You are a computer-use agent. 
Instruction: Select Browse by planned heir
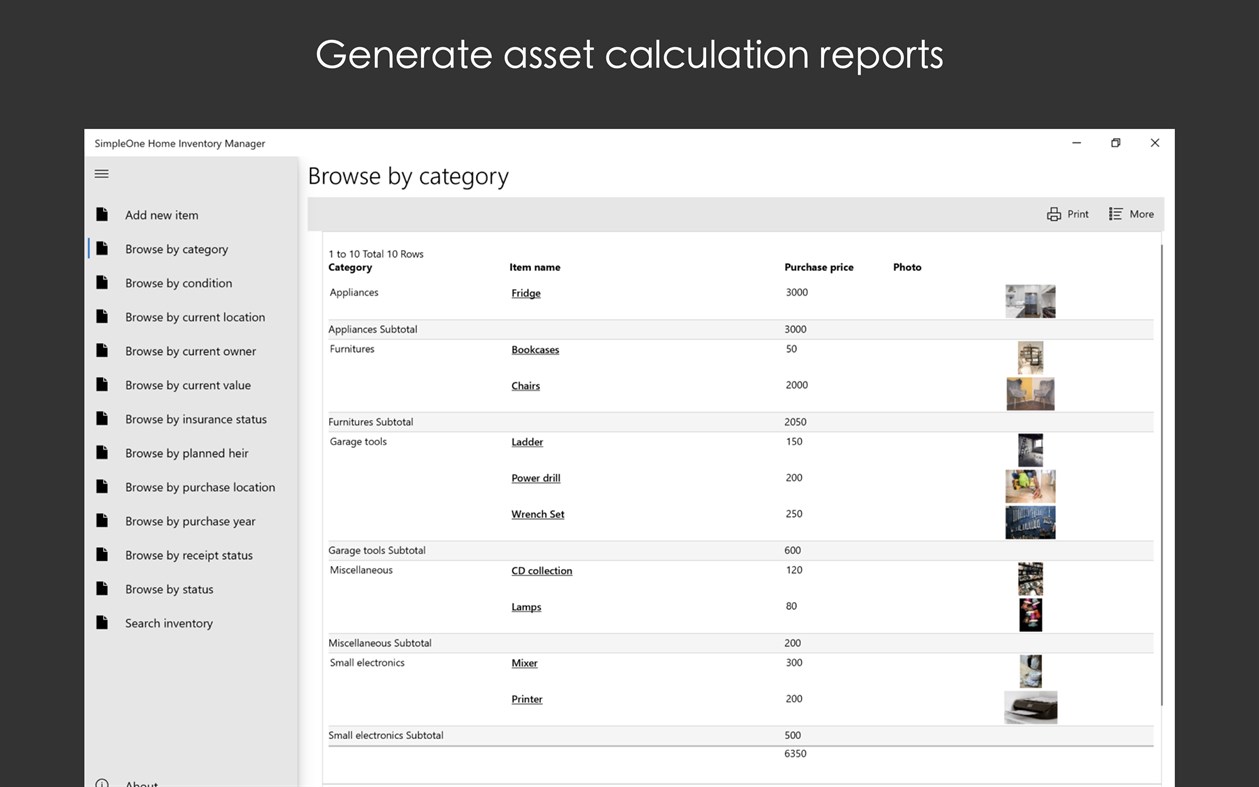pos(187,453)
